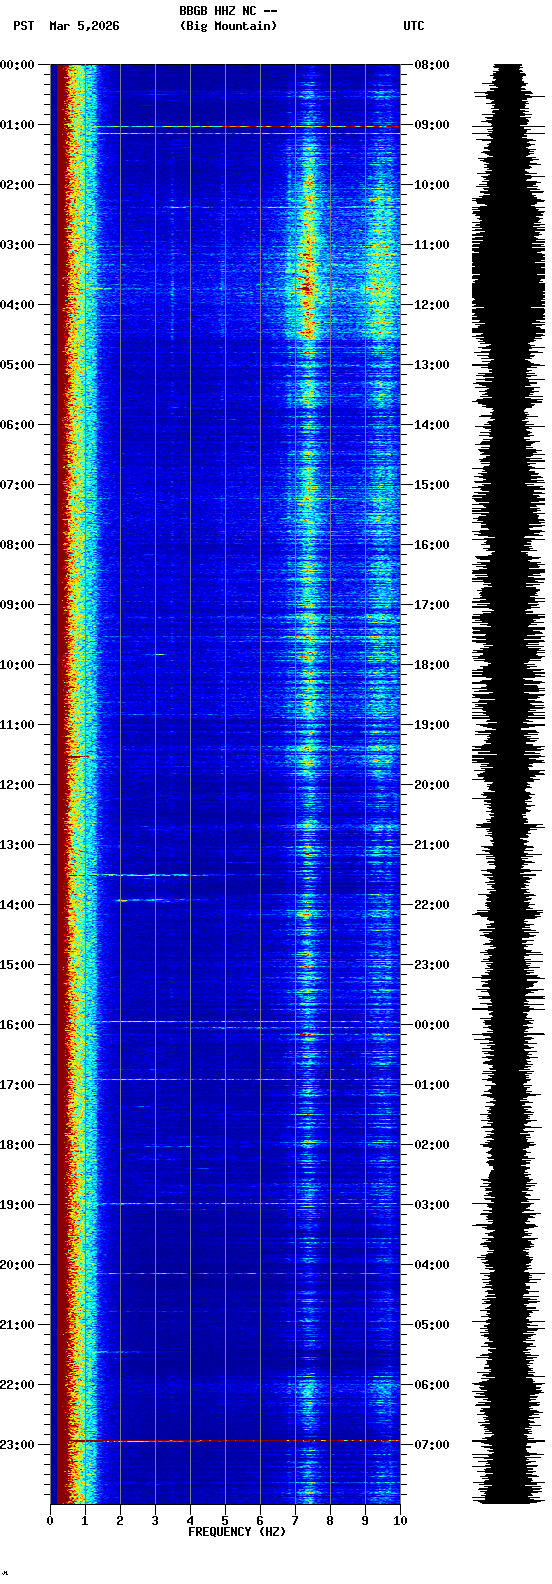Click the 03:00 UTC time label

(x=431, y=1205)
